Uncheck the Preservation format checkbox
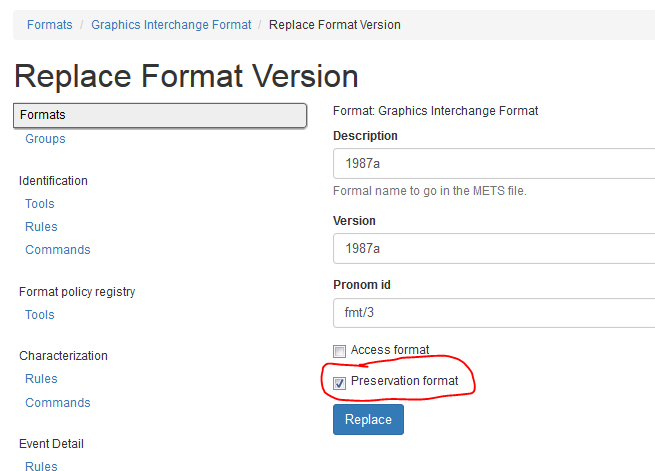Image resolution: width=655 pixels, height=471 pixels. click(x=340, y=382)
